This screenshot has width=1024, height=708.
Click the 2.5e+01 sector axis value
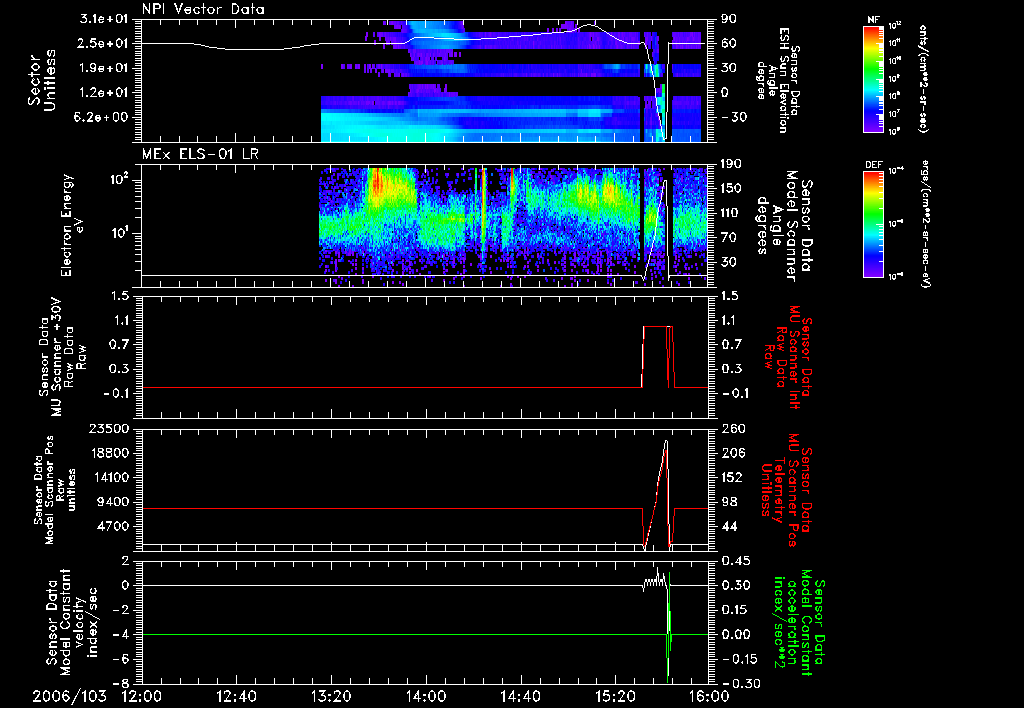click(104, 43)
